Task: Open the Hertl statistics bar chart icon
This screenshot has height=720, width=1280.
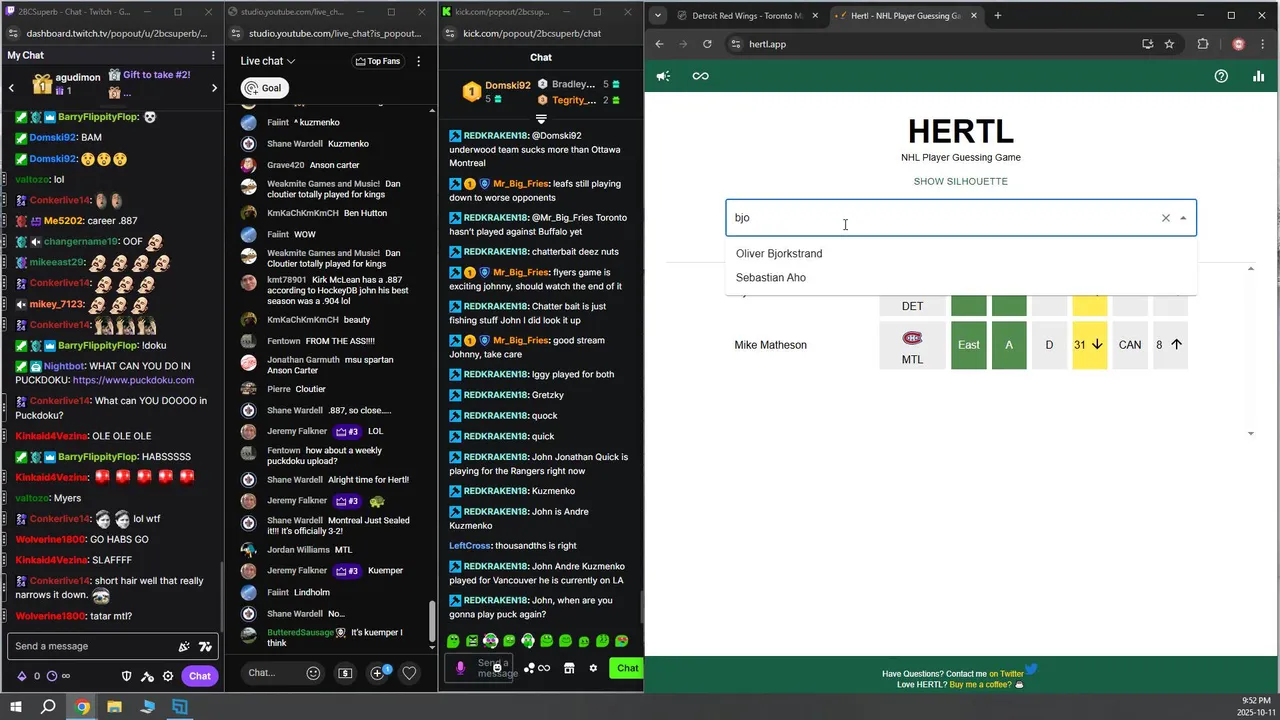Action: [x=1258, y=76]
